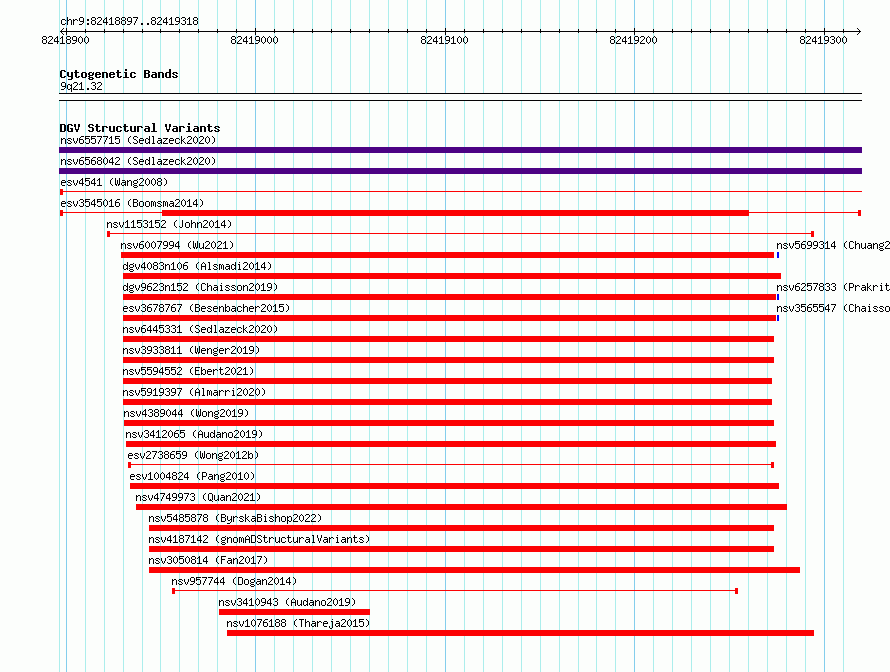Open variant nsv3050814 (Fan2017)
Viewport: 890px width, 672px height.
tap(208, 560)
